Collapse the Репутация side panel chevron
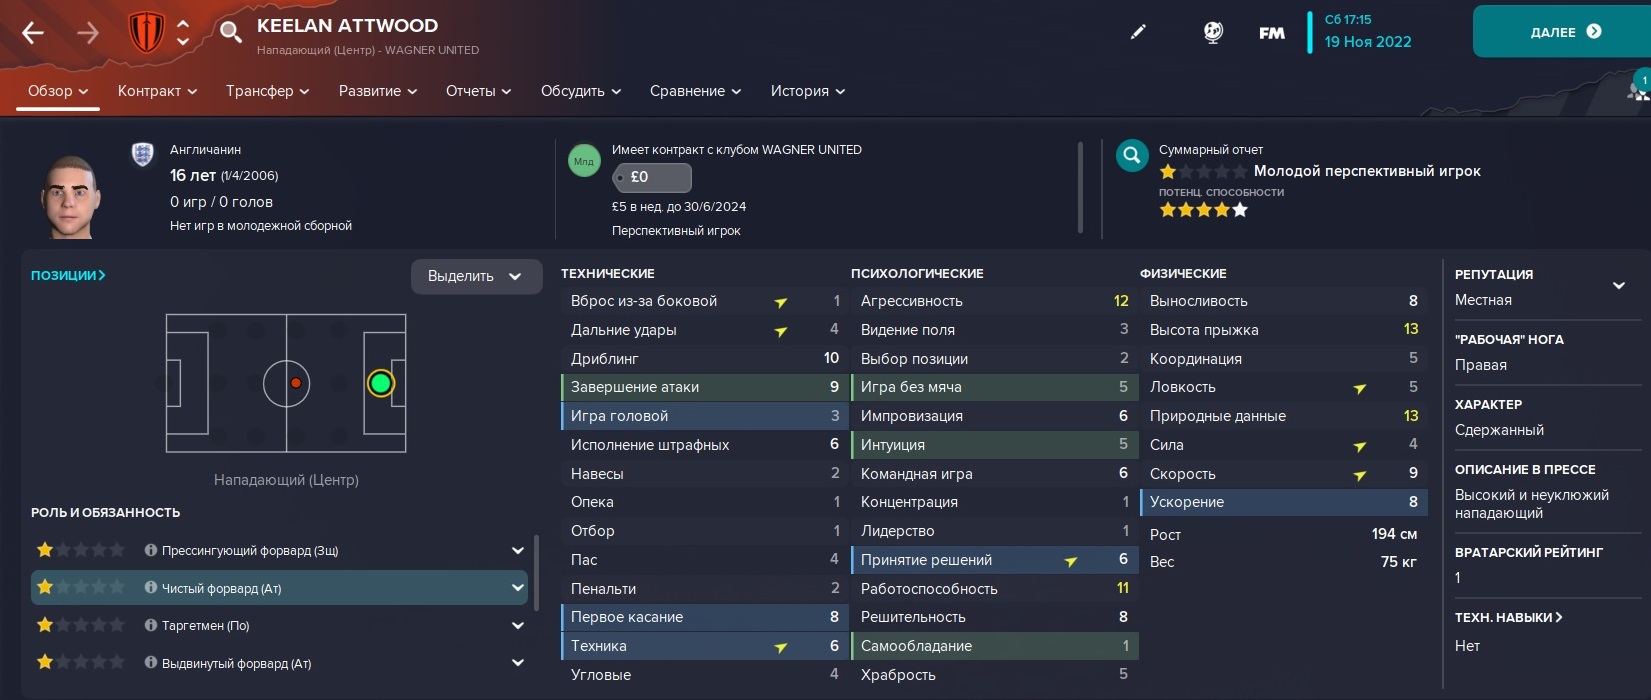 pos(1619,286)
